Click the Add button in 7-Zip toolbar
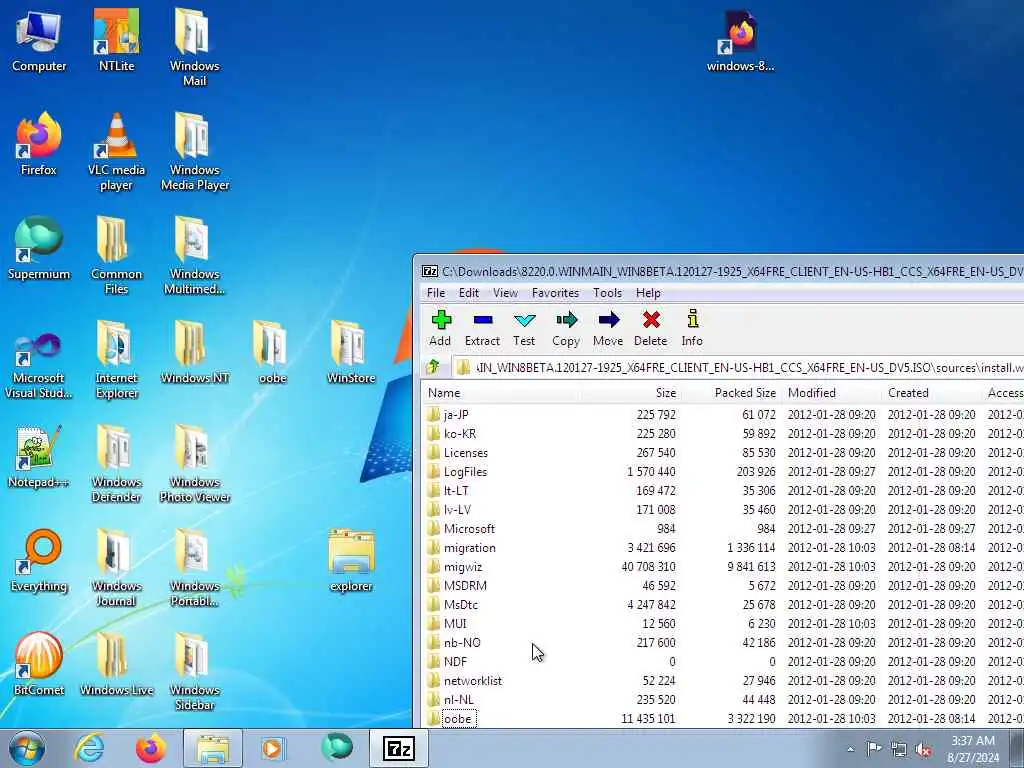Screen dimensions: 1024x768 click(x=441, y=328)
